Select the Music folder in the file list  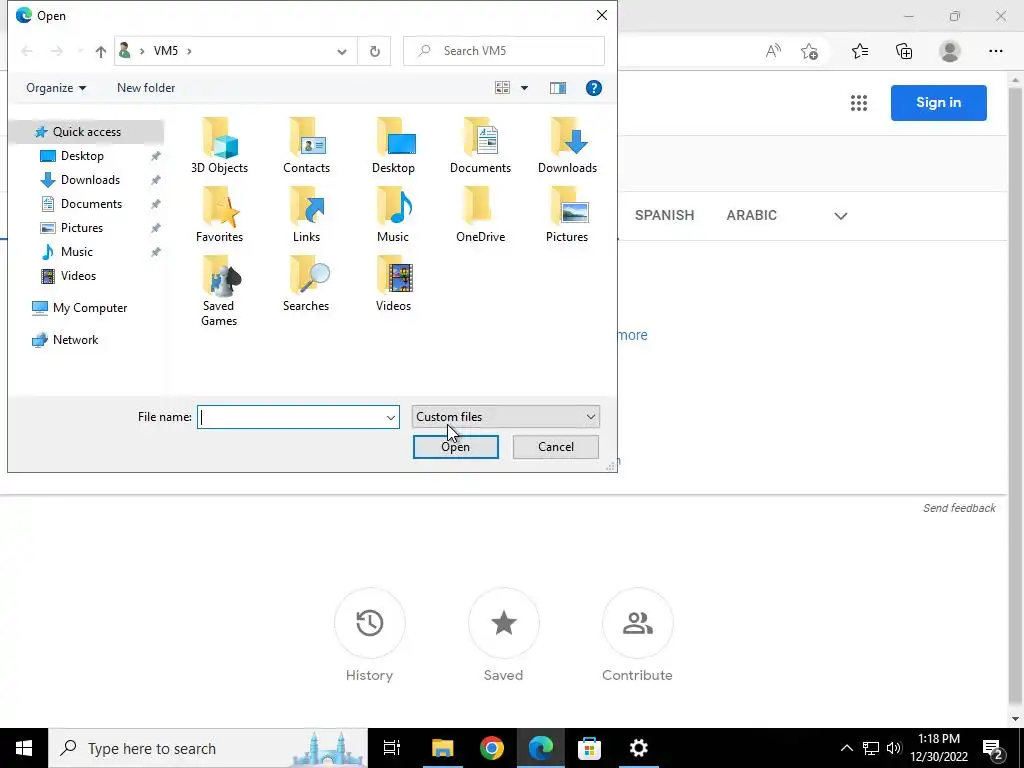tap(393, 216)
